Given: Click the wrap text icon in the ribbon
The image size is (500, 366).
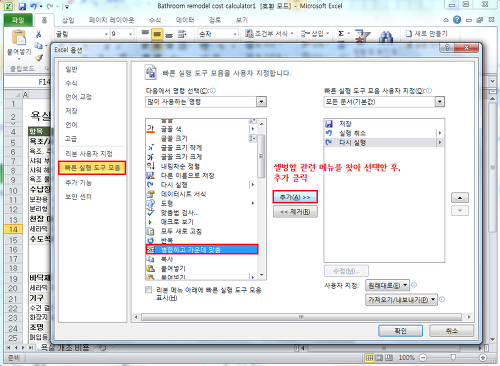Looking at the screenshot, I should point(182,34).
